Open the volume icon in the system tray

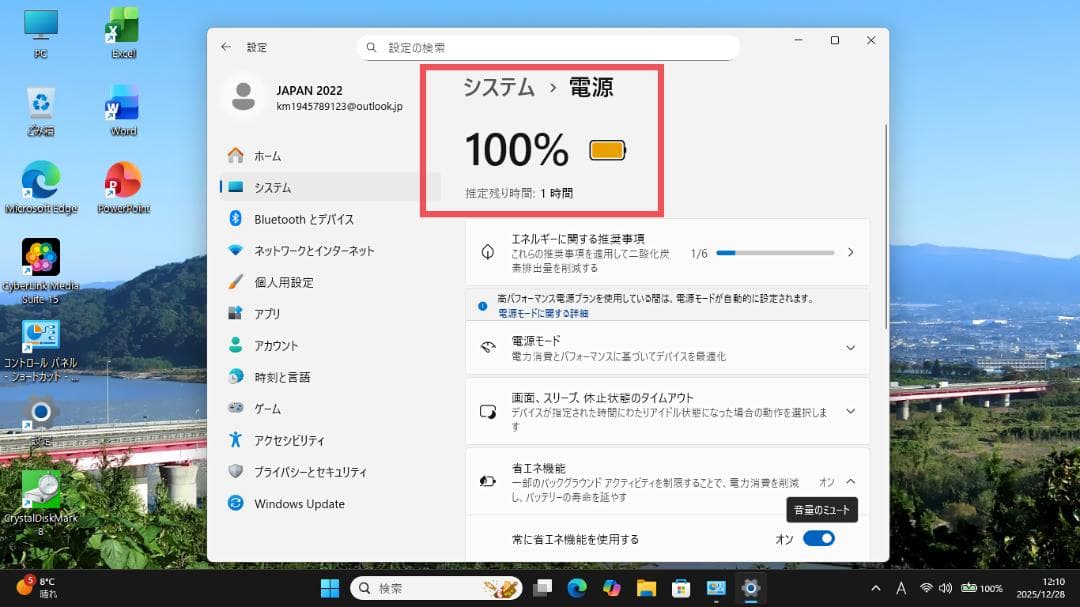click(945, 589)
